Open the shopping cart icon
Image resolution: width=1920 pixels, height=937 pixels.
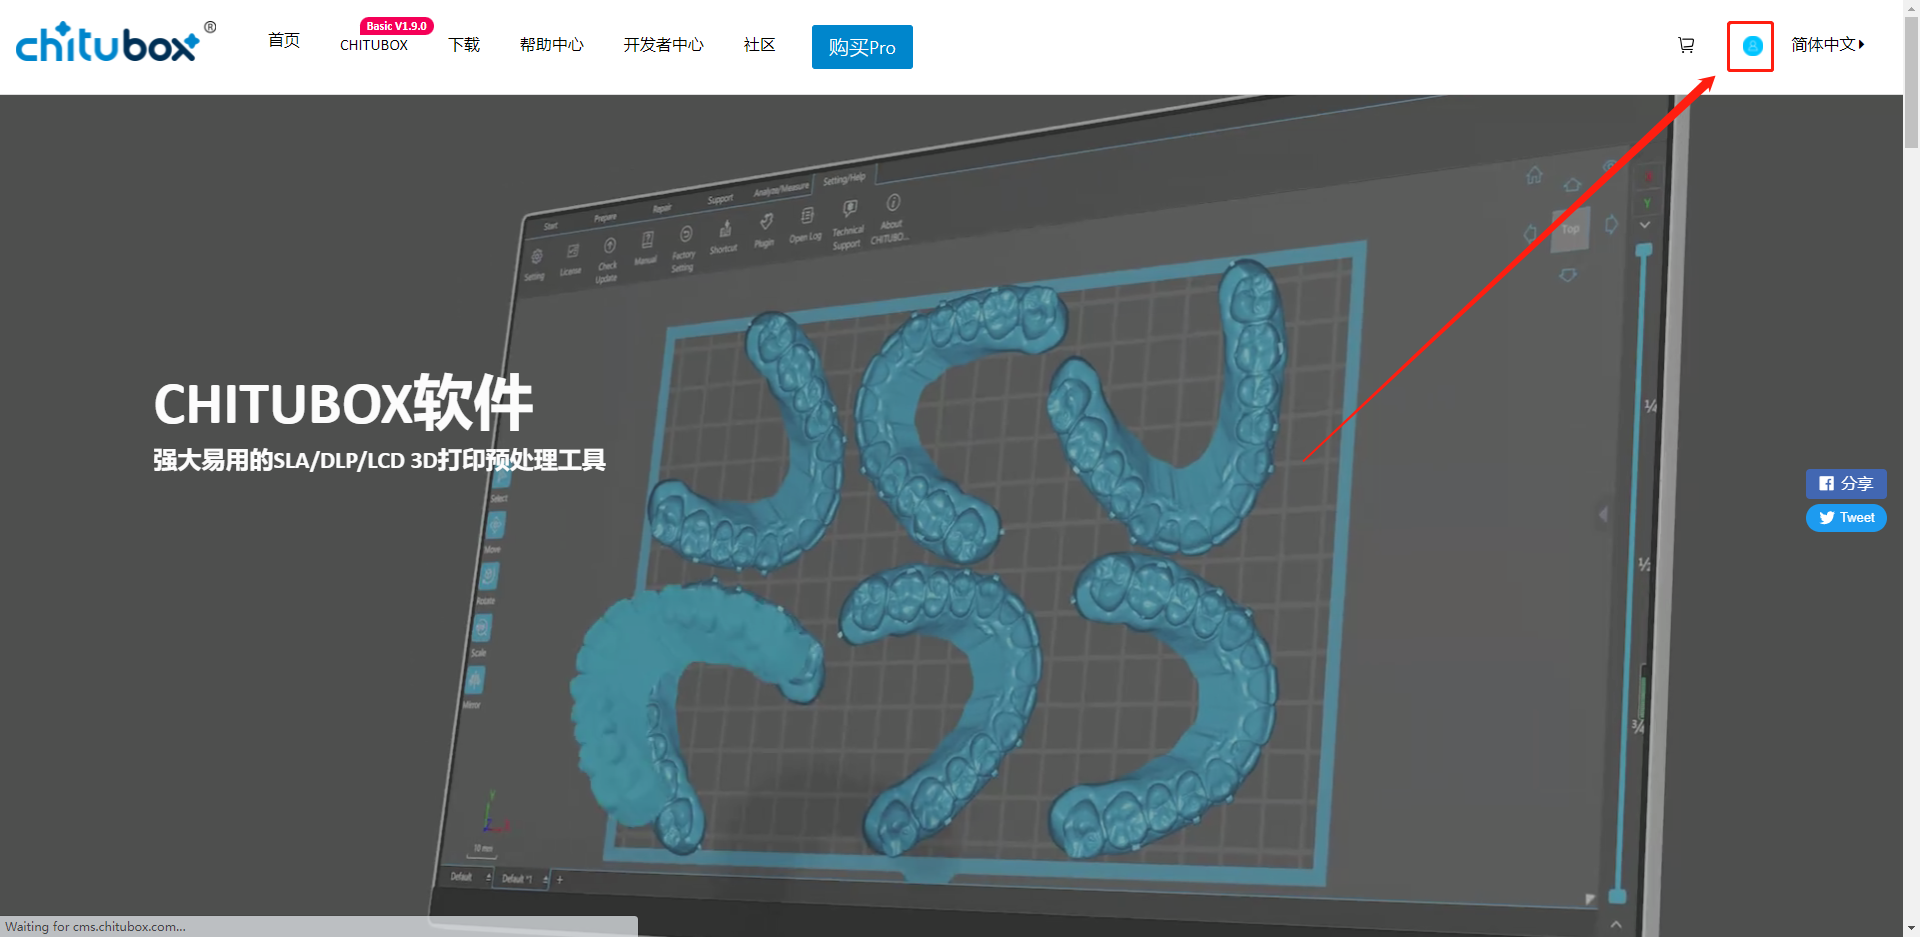(1686, 45)
